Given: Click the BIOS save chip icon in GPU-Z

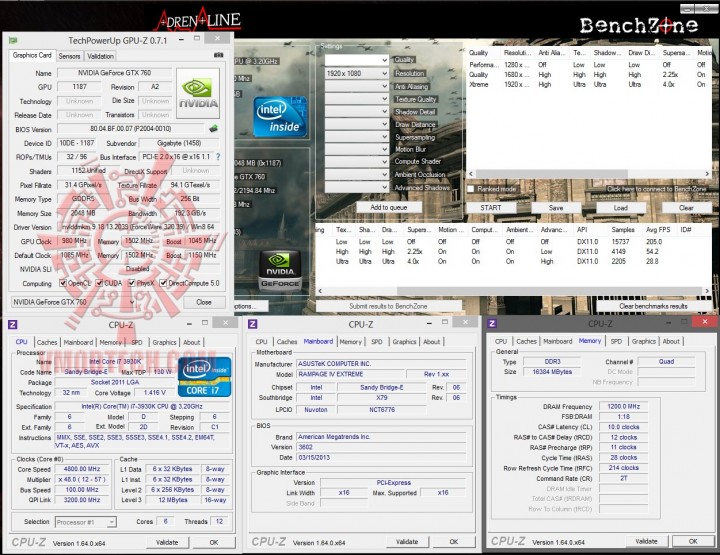Looking at the screenshot, I should [214, 129].
